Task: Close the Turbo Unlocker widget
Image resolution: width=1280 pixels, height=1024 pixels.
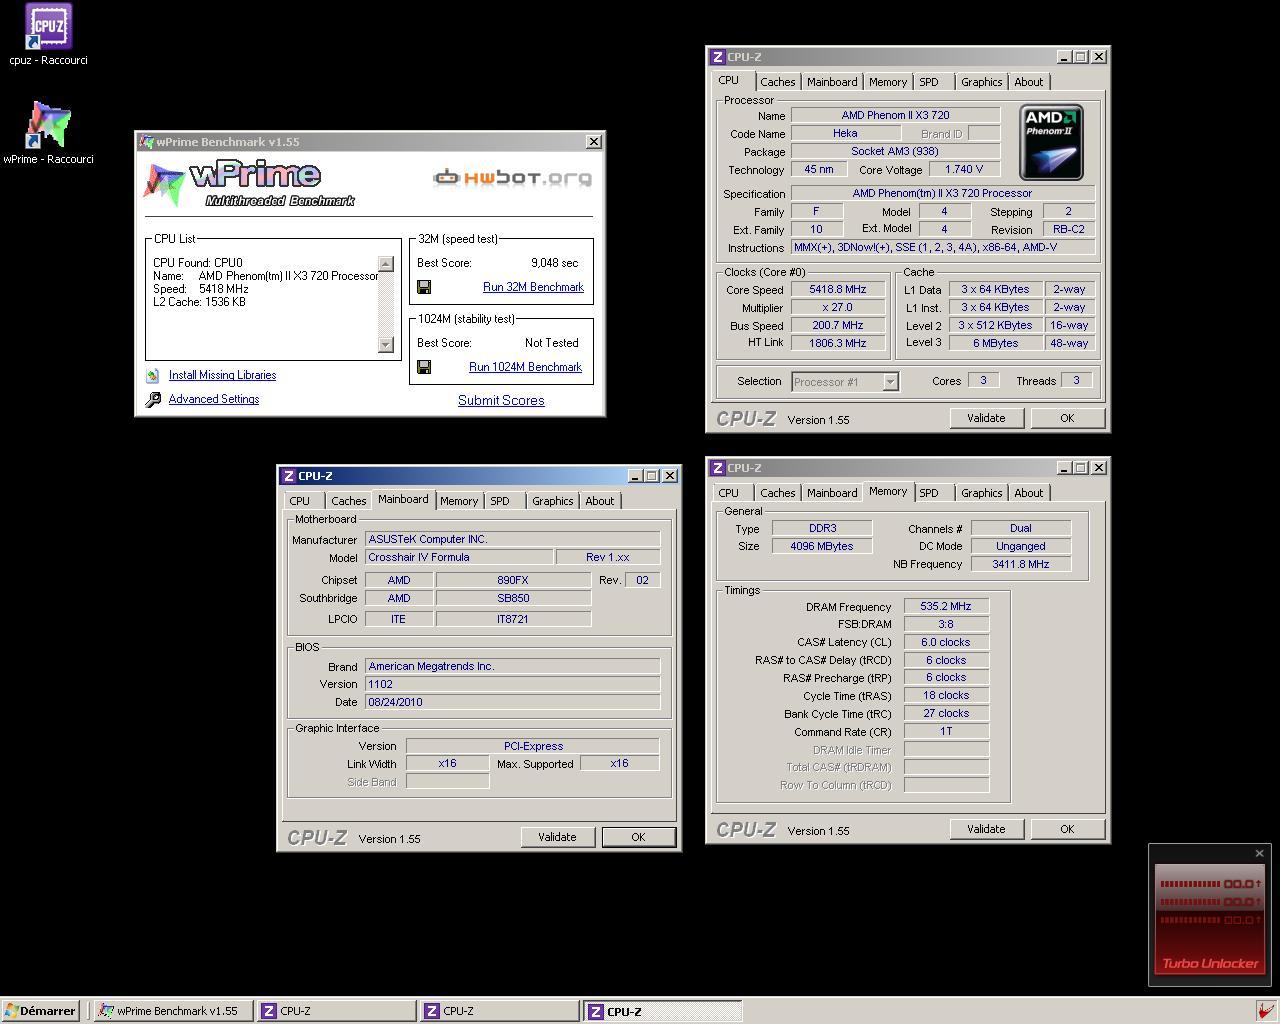Action: [x=1259, y=853]
